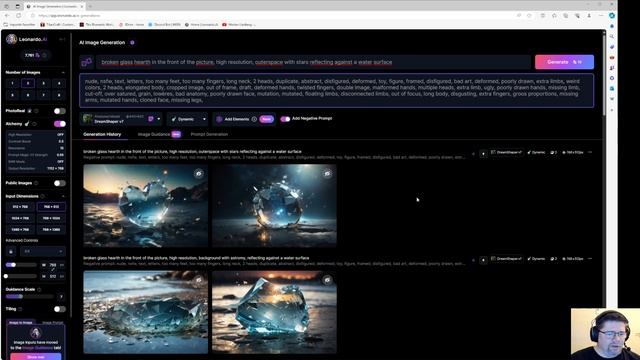The height and width of the screenshot is (360, 640).
Task: Collapse the Number of Images section
Action: tap(63, 72)
